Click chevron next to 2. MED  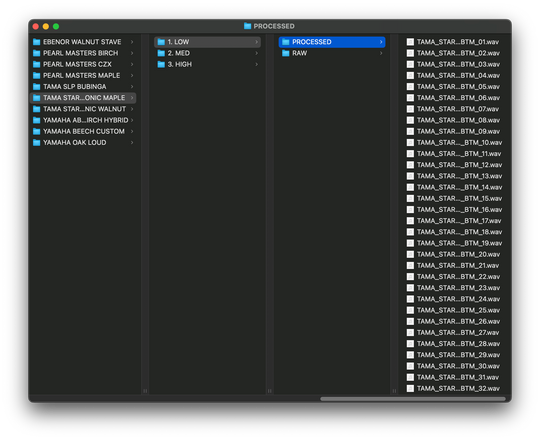[257, 53]
